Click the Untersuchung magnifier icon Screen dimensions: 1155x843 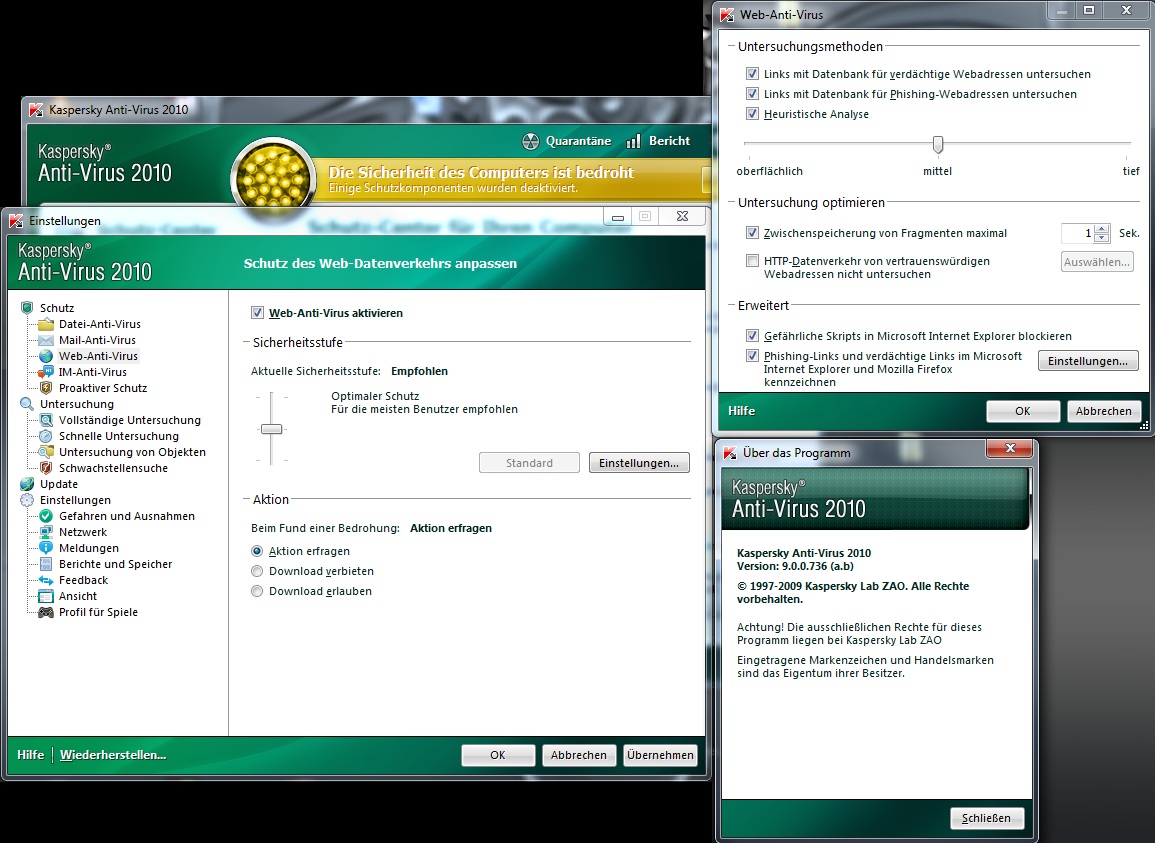pyautogui.click(x=27, y=404)
